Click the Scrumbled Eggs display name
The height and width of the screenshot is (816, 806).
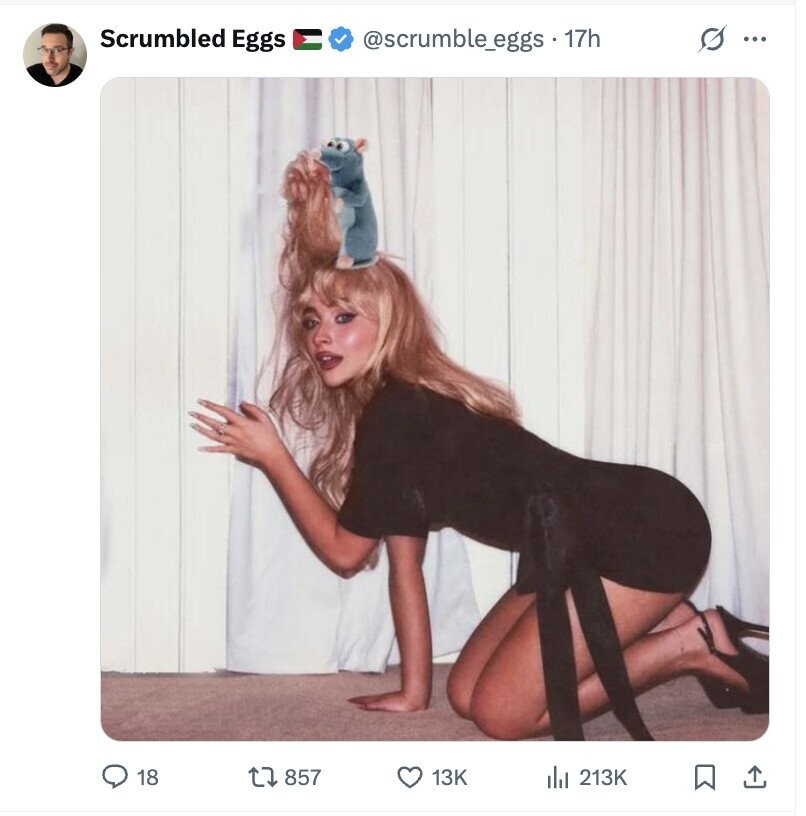point(193,39)
